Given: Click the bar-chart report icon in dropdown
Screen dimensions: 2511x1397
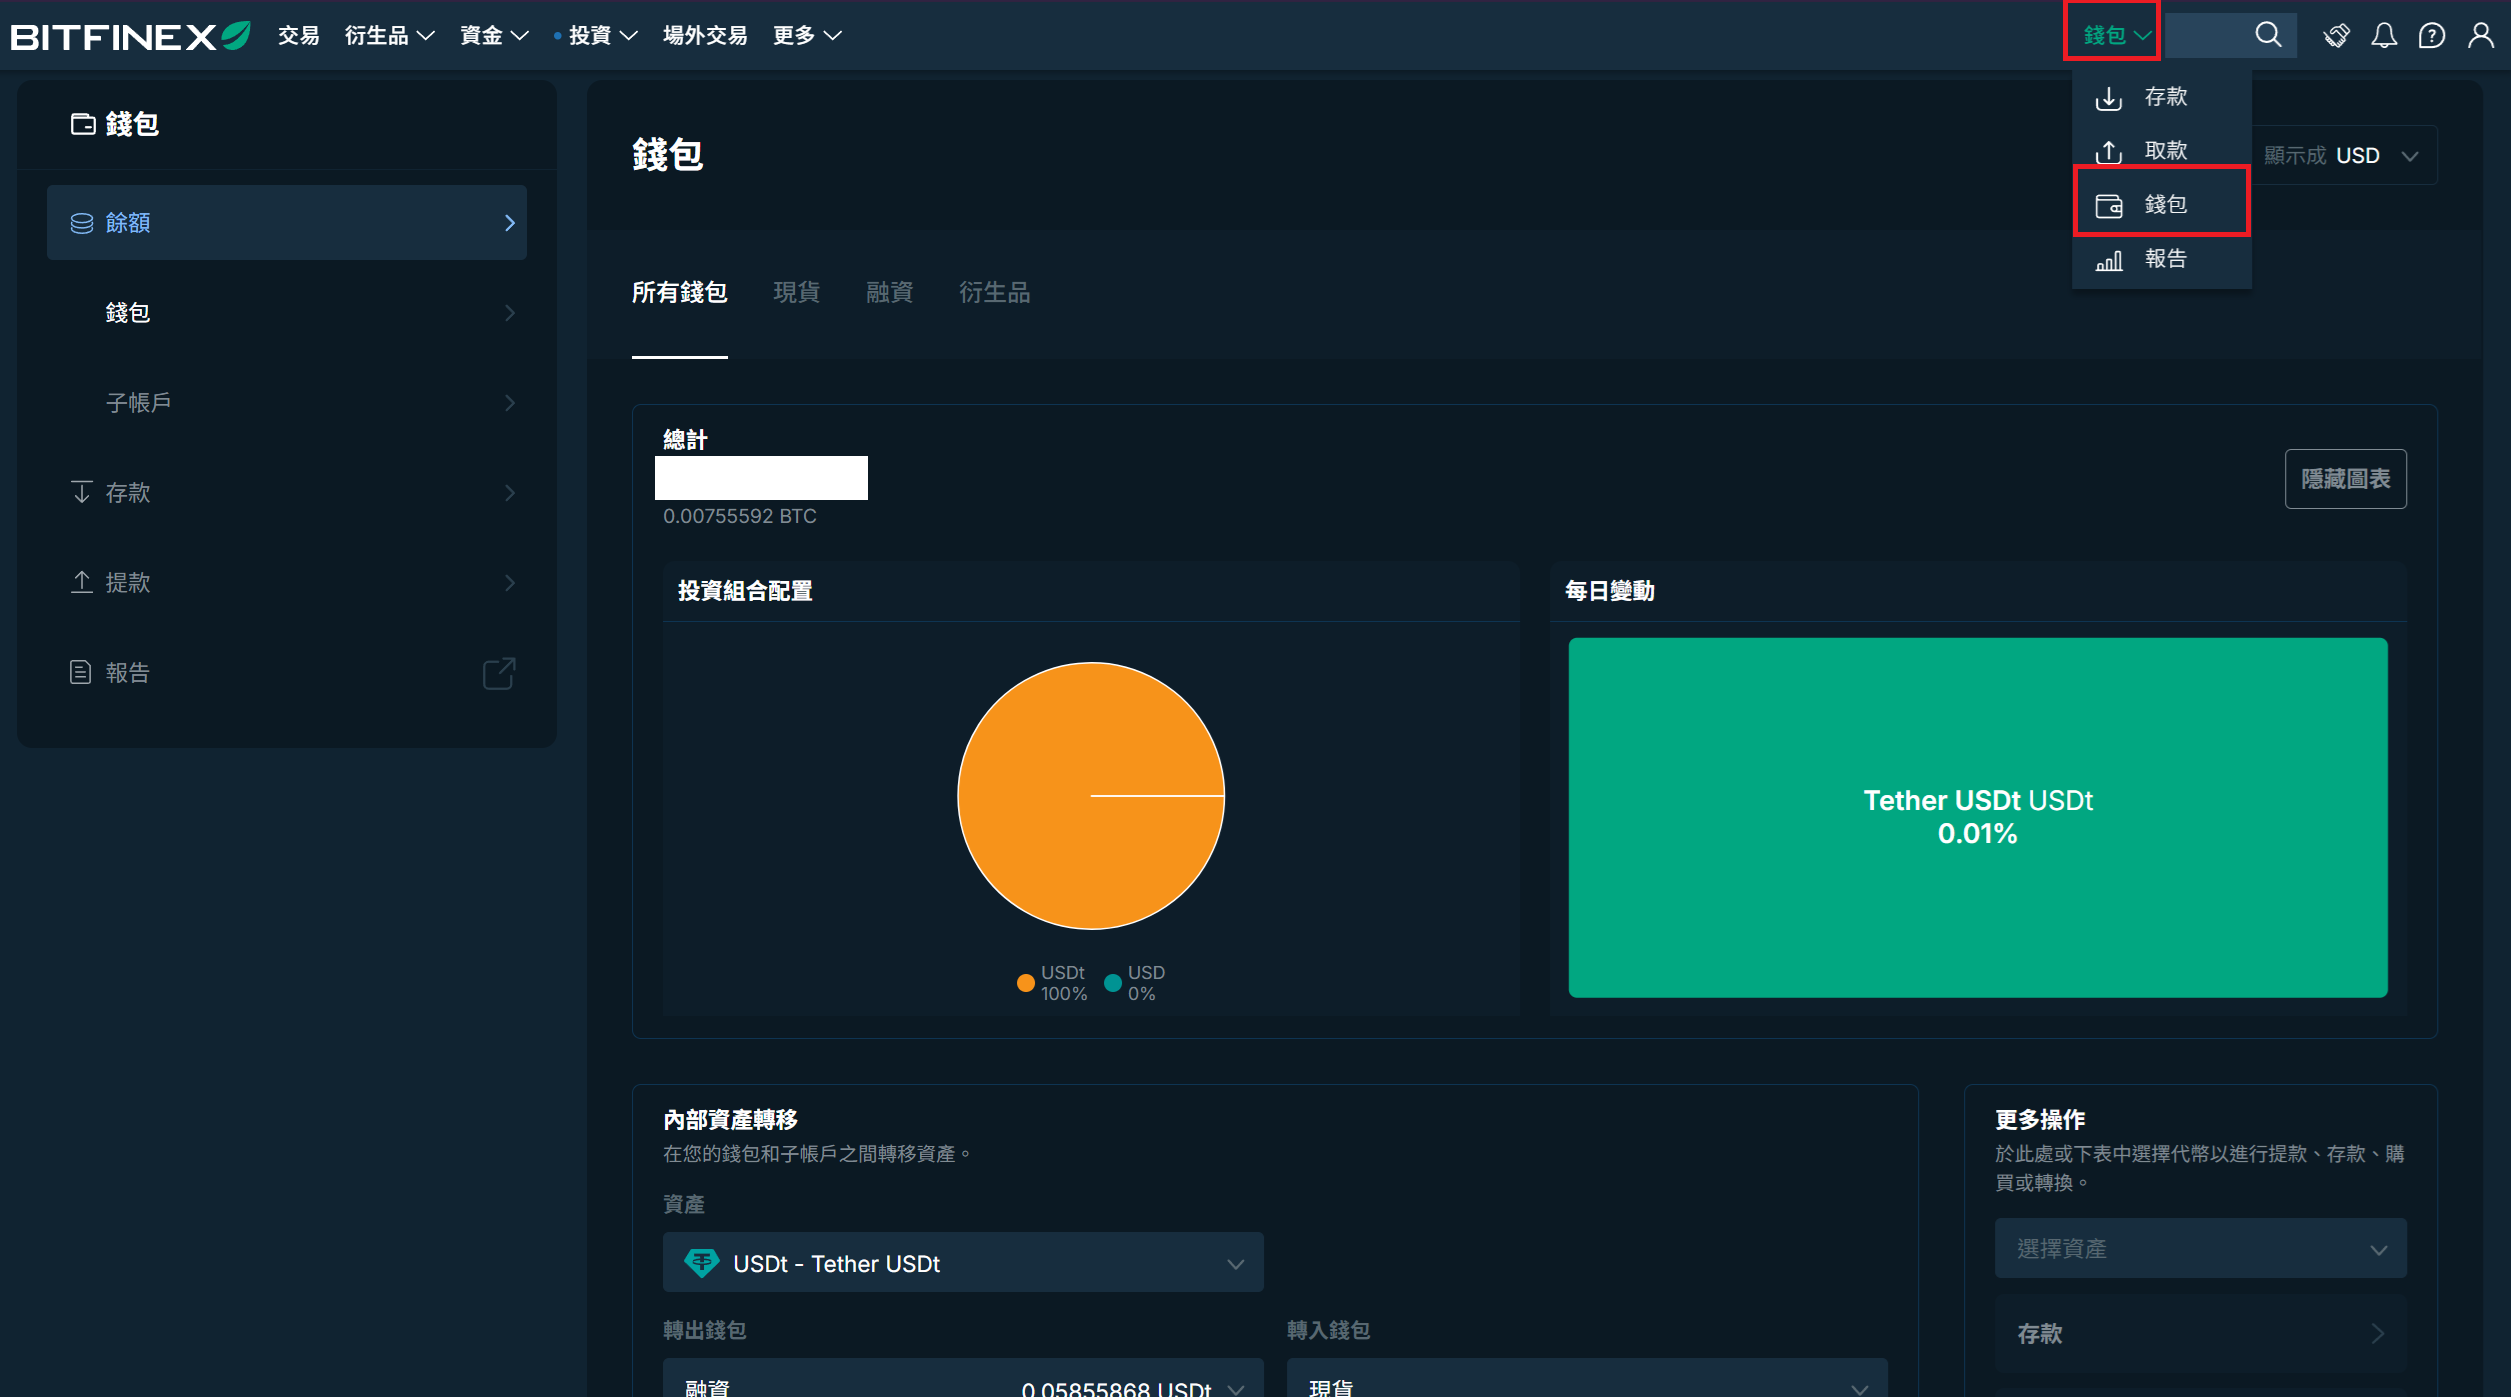Looking at the screenshot, I should 2109,260.
